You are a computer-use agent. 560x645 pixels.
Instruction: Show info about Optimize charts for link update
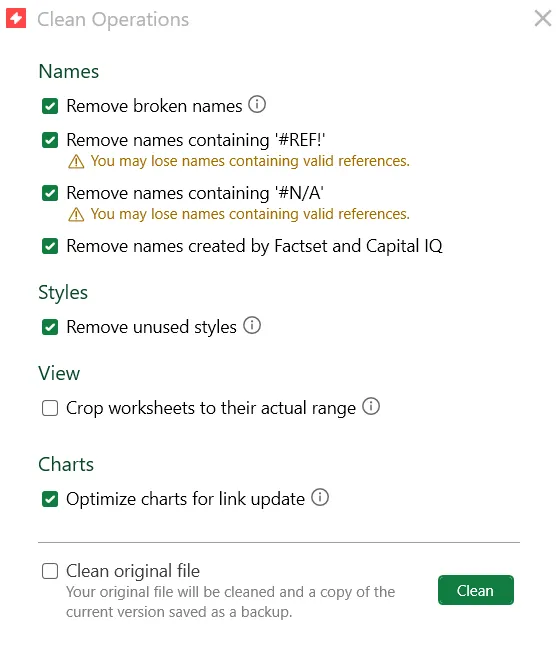tap(320, 497)
